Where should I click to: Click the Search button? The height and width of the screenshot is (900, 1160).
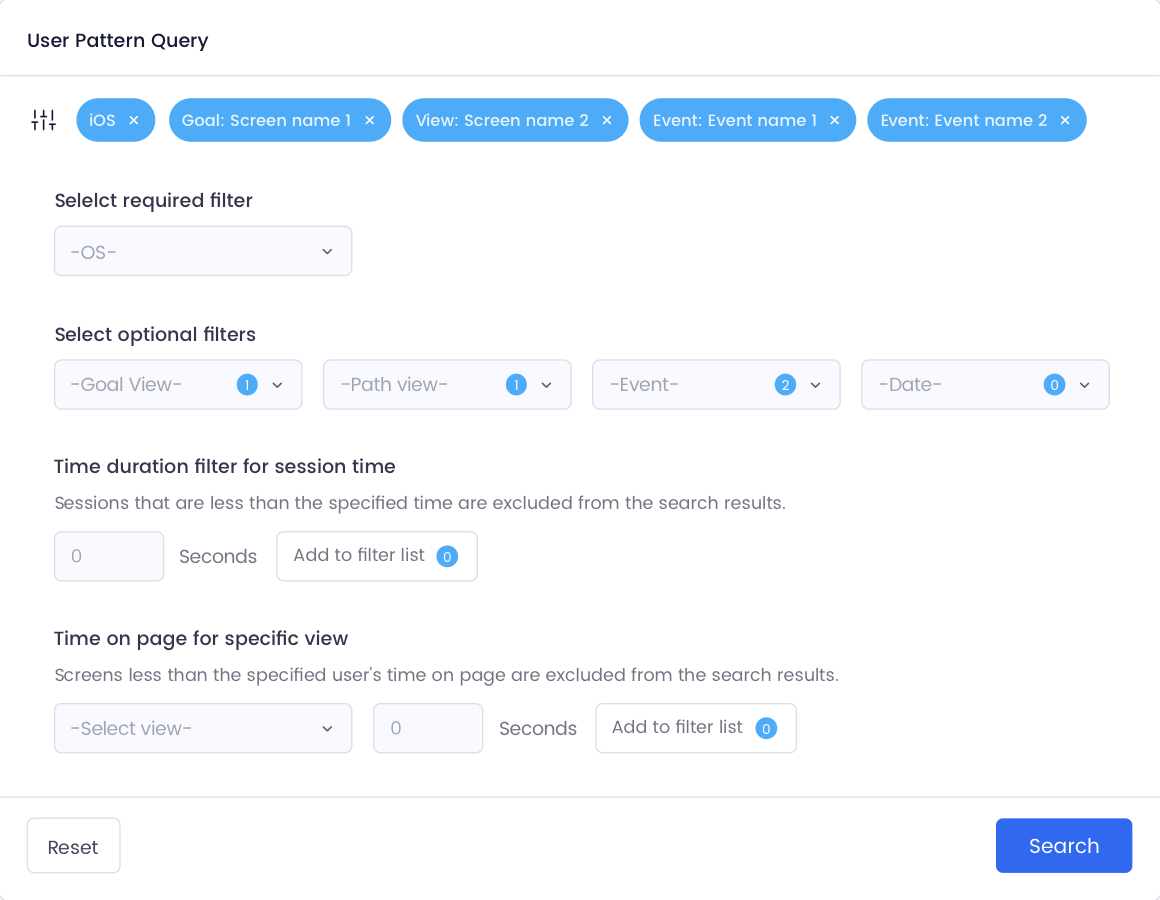1064,845
